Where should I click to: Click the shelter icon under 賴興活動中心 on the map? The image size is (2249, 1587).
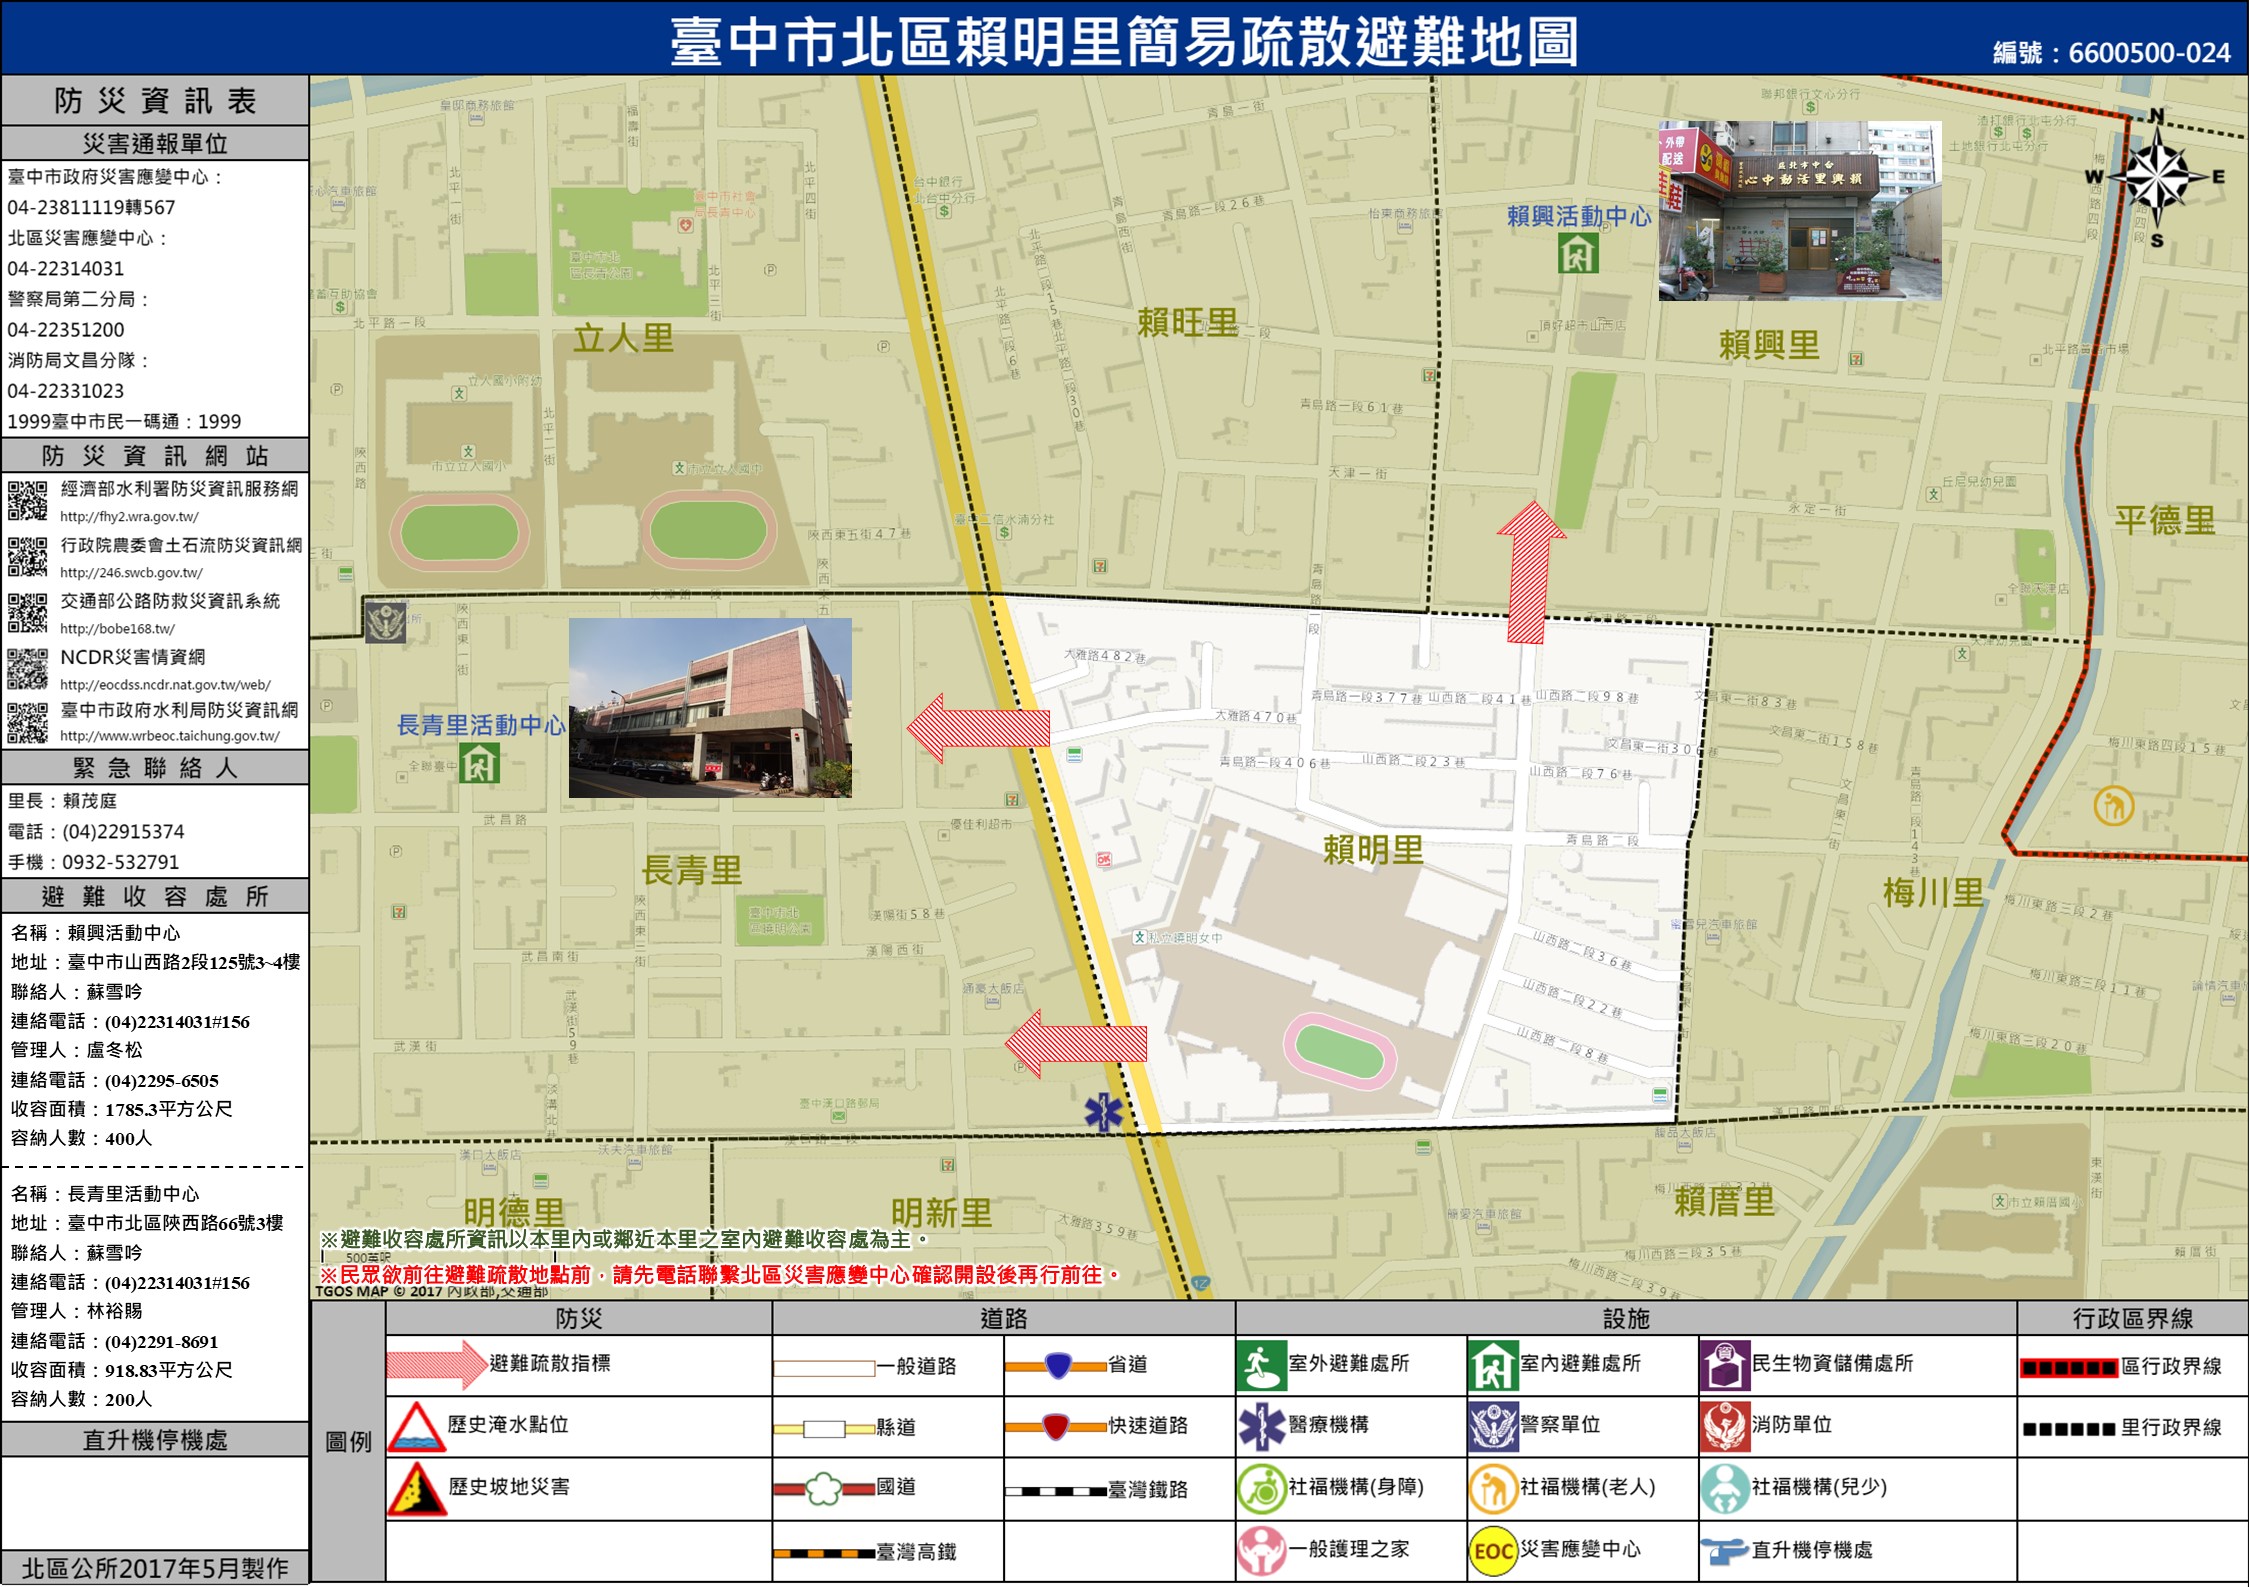click(1578, 253)
